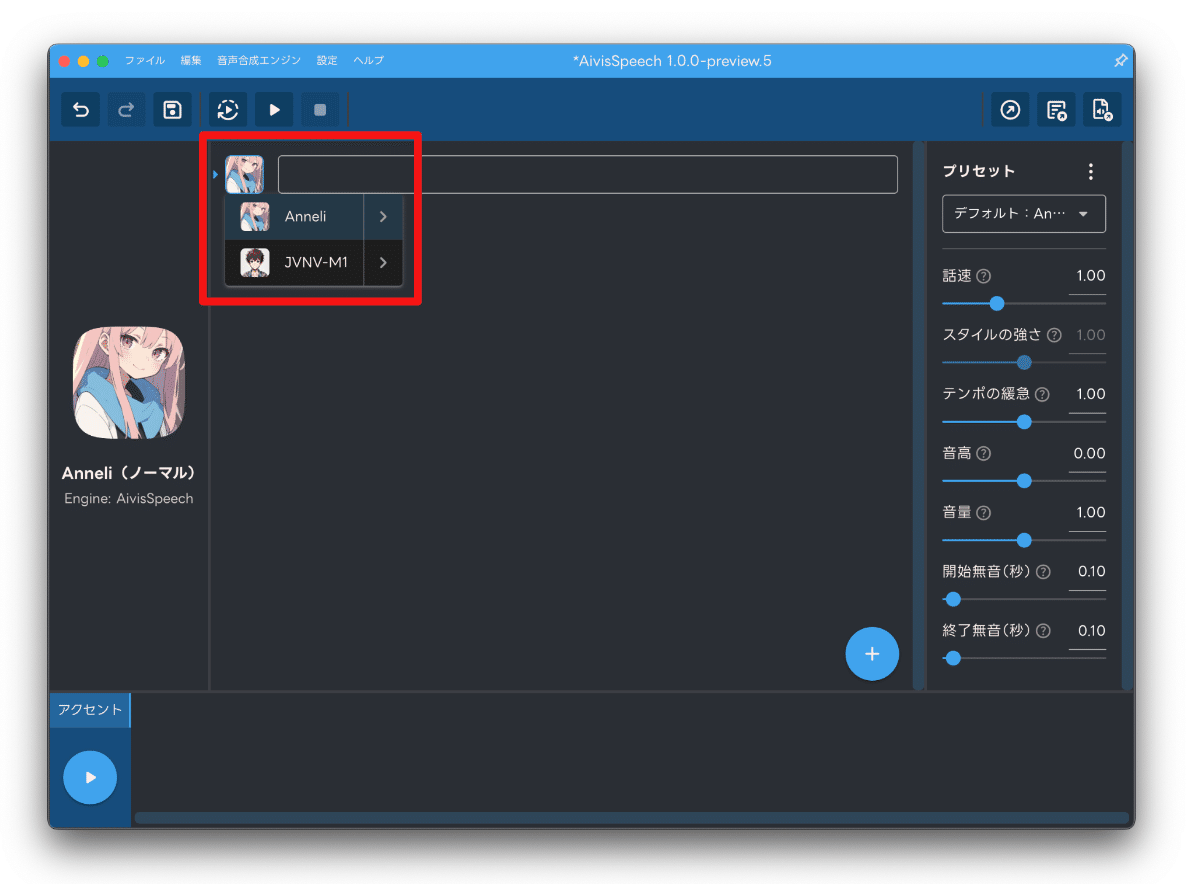This screenshot has height=884, width=1186.
Task: Click the スタイルの強さ slider handle
Action: 1024,363
